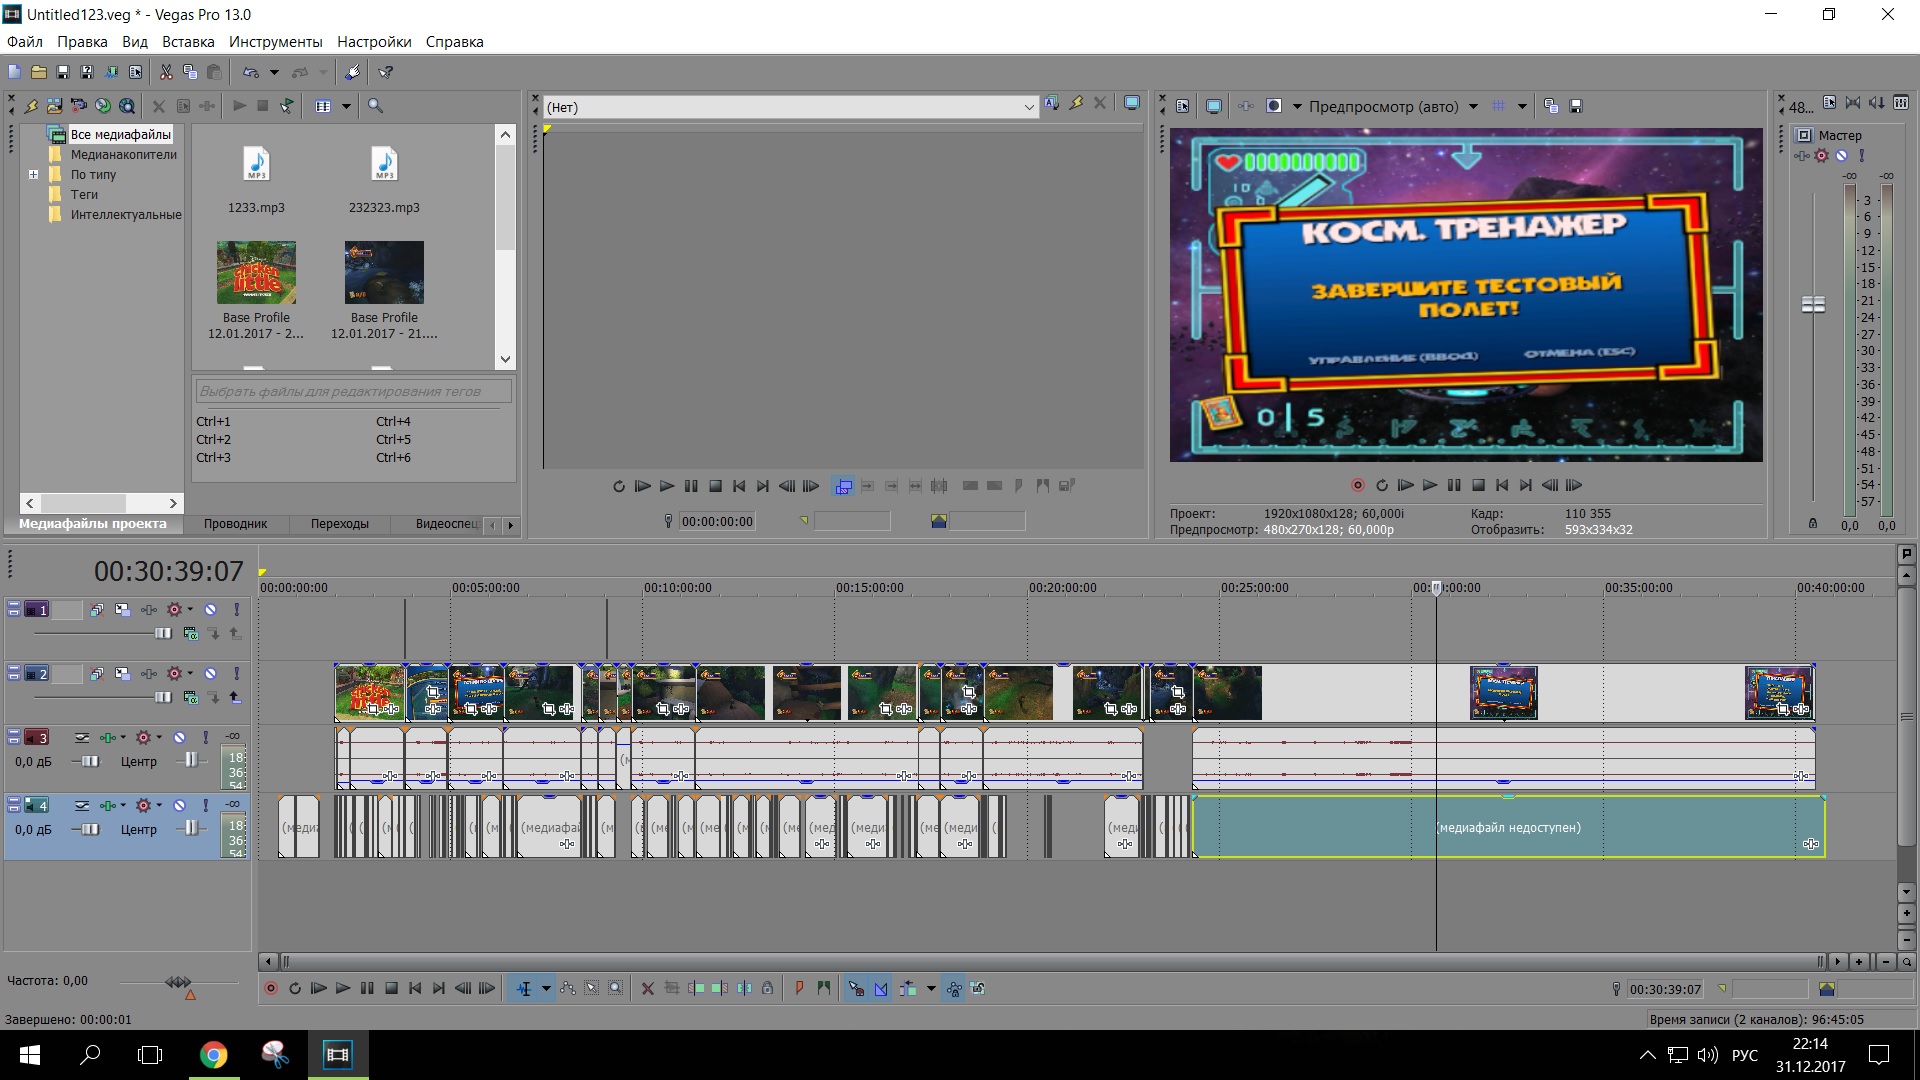Open the Инструменты menu
Screen dimensions: 1920x1080
[275, 42]
